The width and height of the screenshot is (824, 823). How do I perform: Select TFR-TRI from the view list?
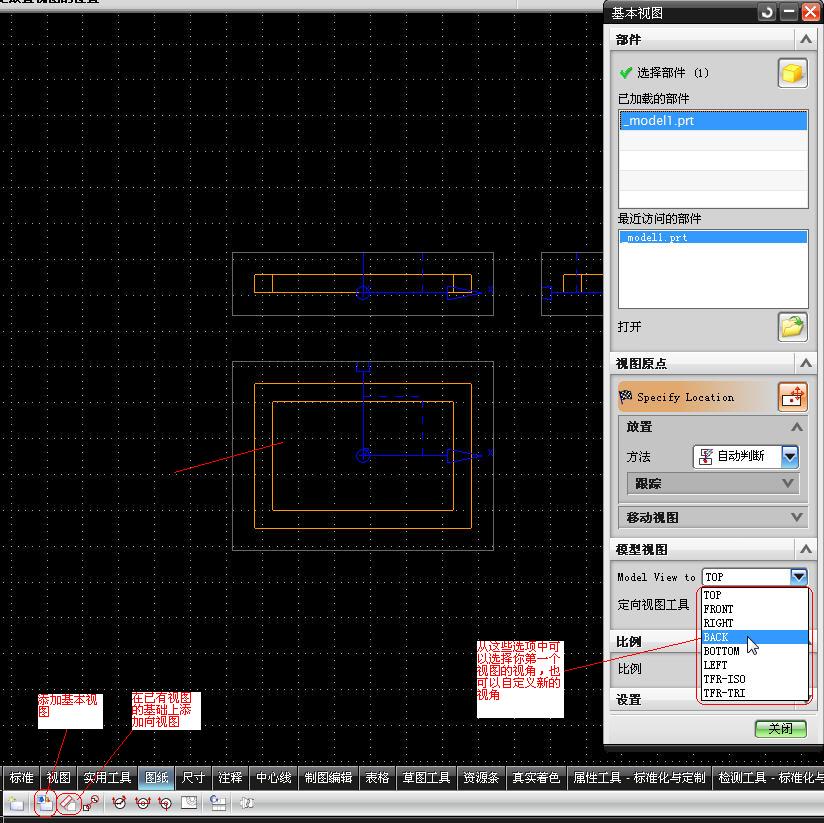pos(755,693)
